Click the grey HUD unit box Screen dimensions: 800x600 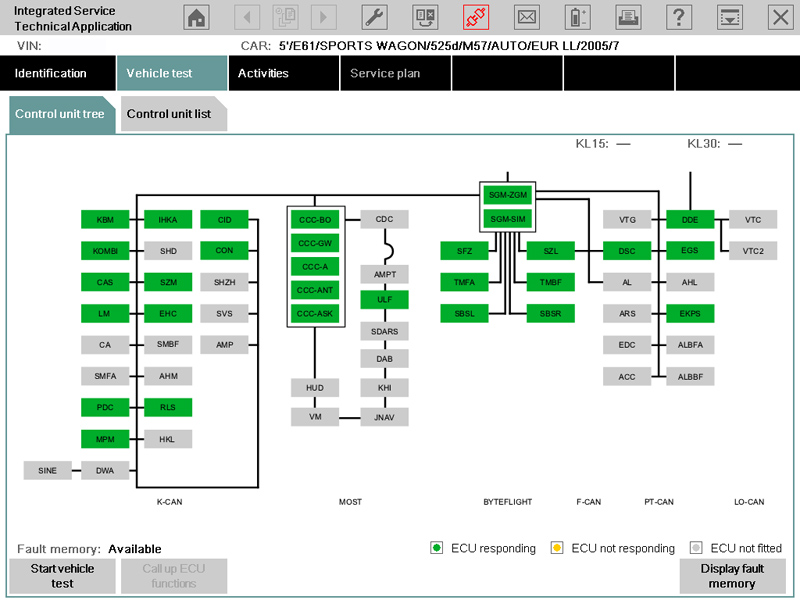[315, 388]
